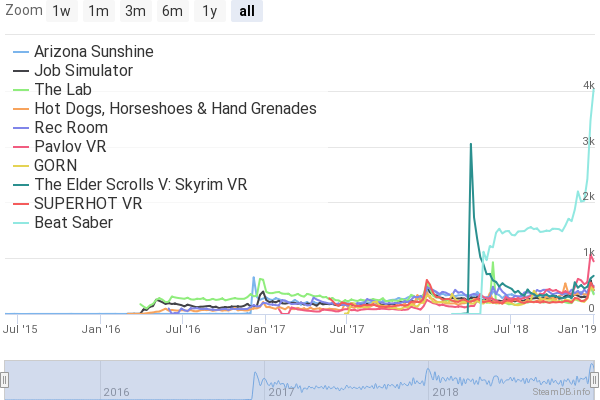Set zoom to 1m
The height and width of the screenshot is (400, 600).
98,12
